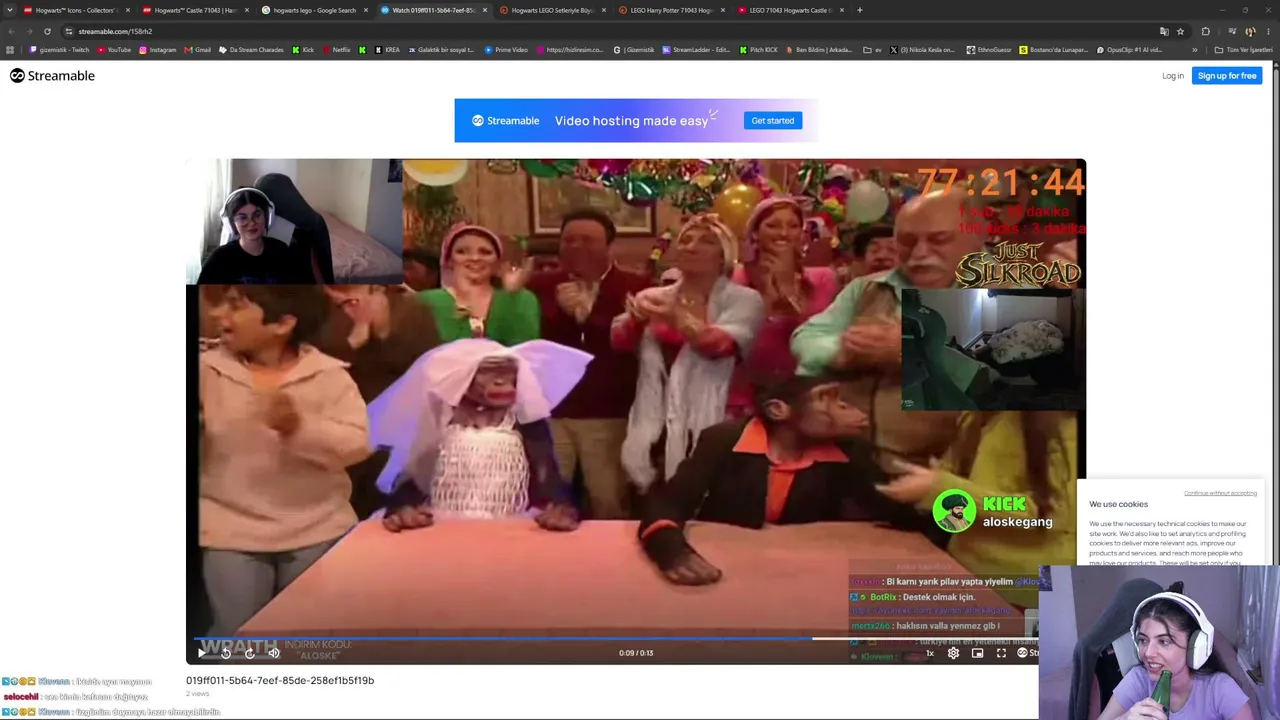Open the gizemistik Twitch bookmark
The height and width of the screenshot is (720, 1280).
tap(59, 50)
